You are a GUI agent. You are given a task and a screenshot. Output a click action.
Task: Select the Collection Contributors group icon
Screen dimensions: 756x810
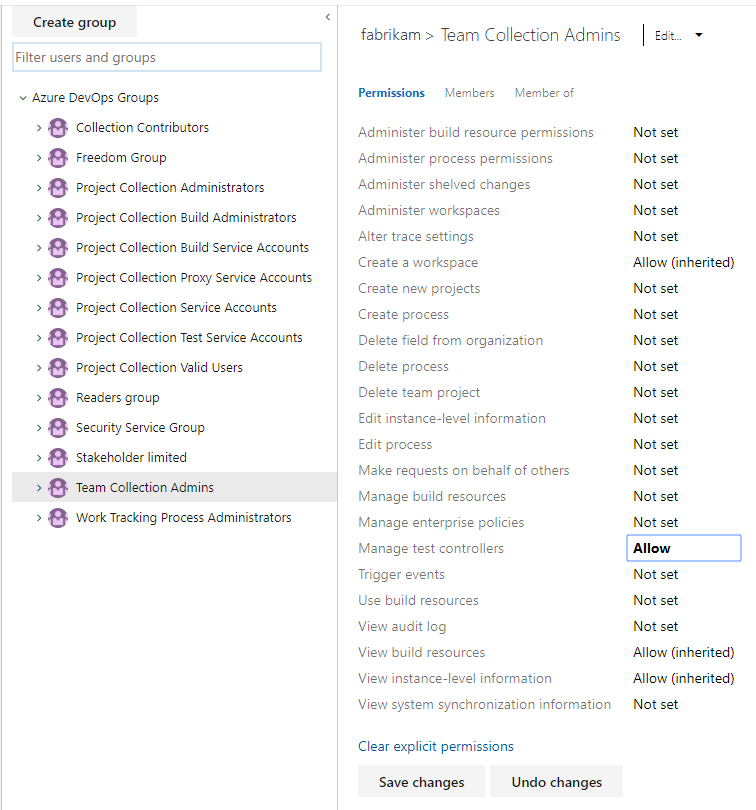pyautogui.click(x=57, y=127)
